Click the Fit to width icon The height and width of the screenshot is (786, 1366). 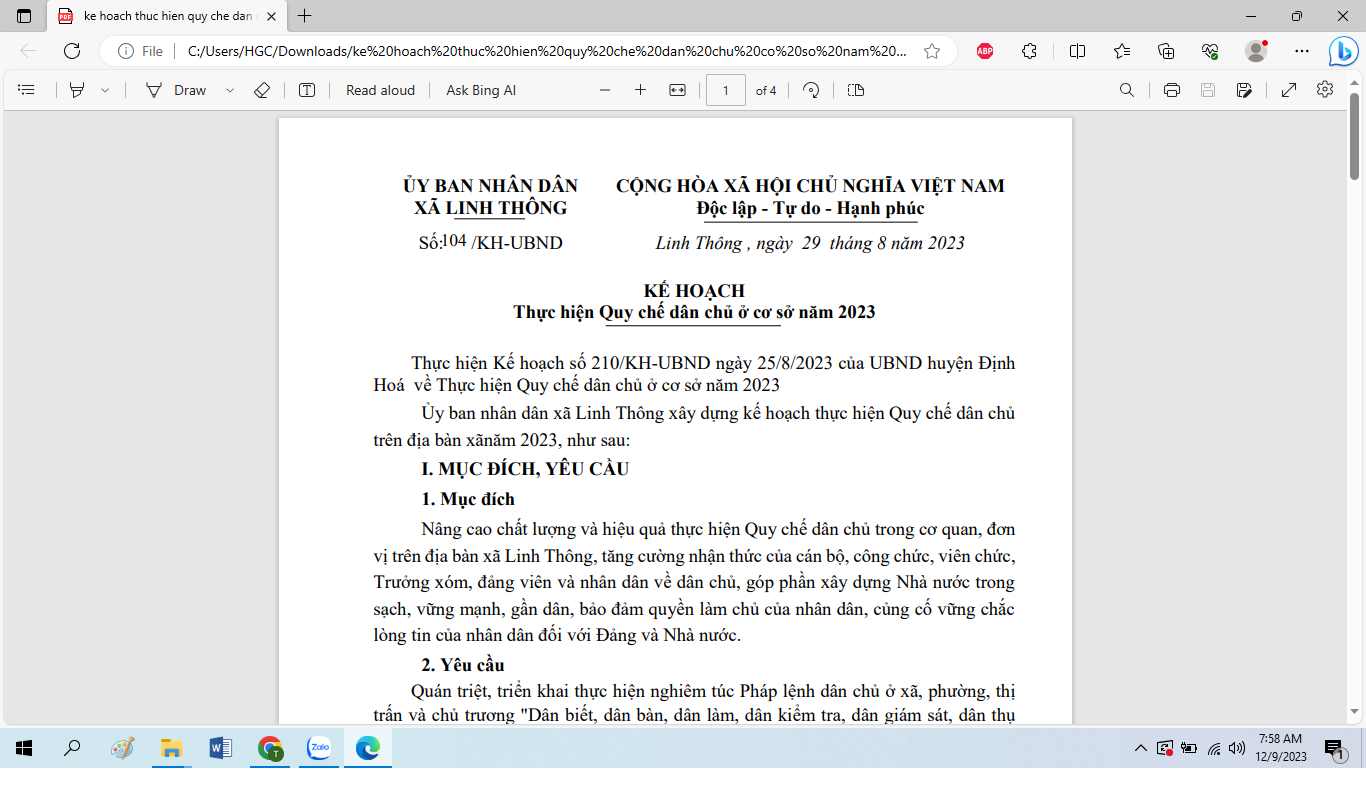(x=677, y=90)
